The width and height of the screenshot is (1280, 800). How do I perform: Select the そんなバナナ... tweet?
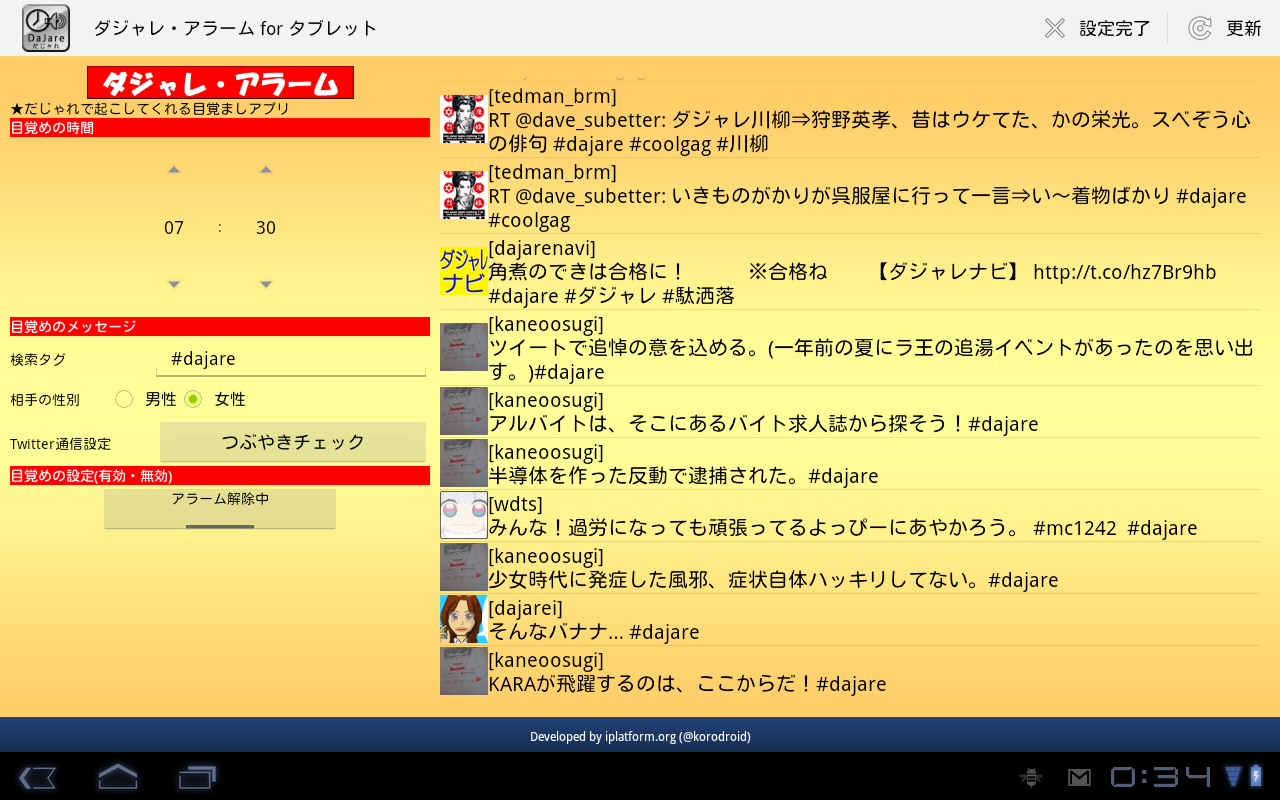[594, 632]
